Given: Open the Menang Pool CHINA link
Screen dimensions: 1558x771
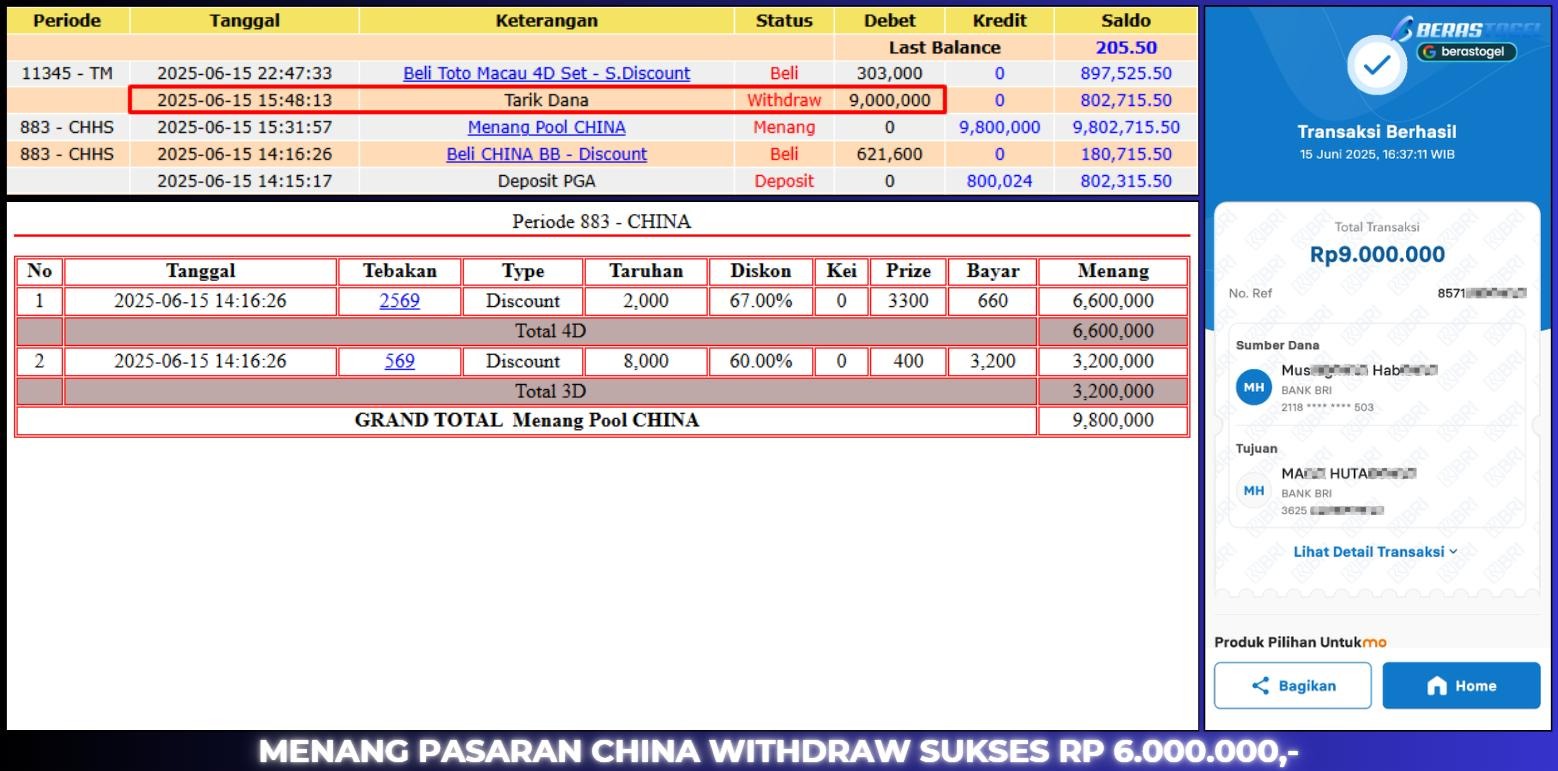Looking at the screenshot, I should (x=546, y=127).
